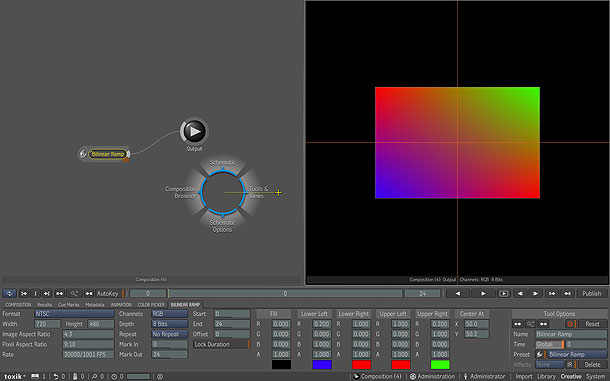Switch to the Results tab

[45, 305]
